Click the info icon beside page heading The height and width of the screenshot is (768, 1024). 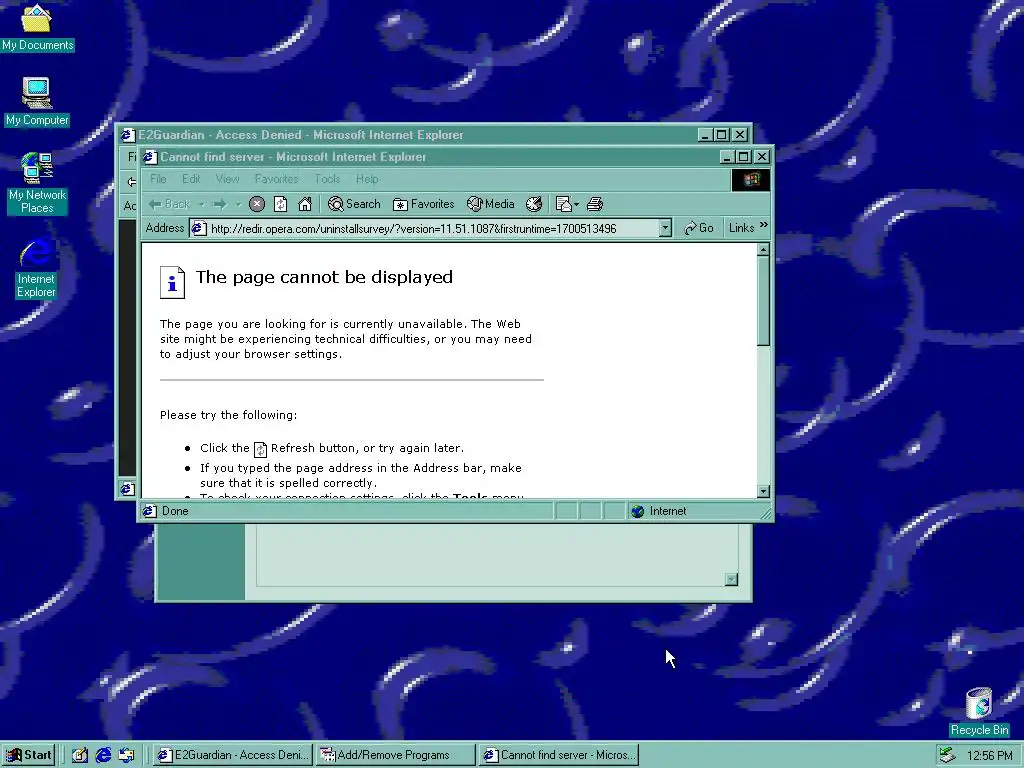point(172,283)
